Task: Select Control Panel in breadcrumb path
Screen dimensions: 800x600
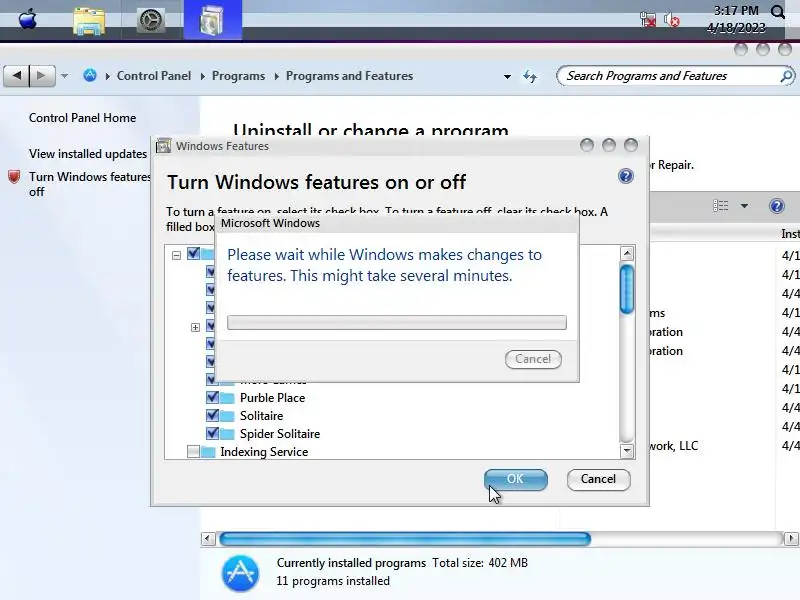Action: tap(154, 76)
